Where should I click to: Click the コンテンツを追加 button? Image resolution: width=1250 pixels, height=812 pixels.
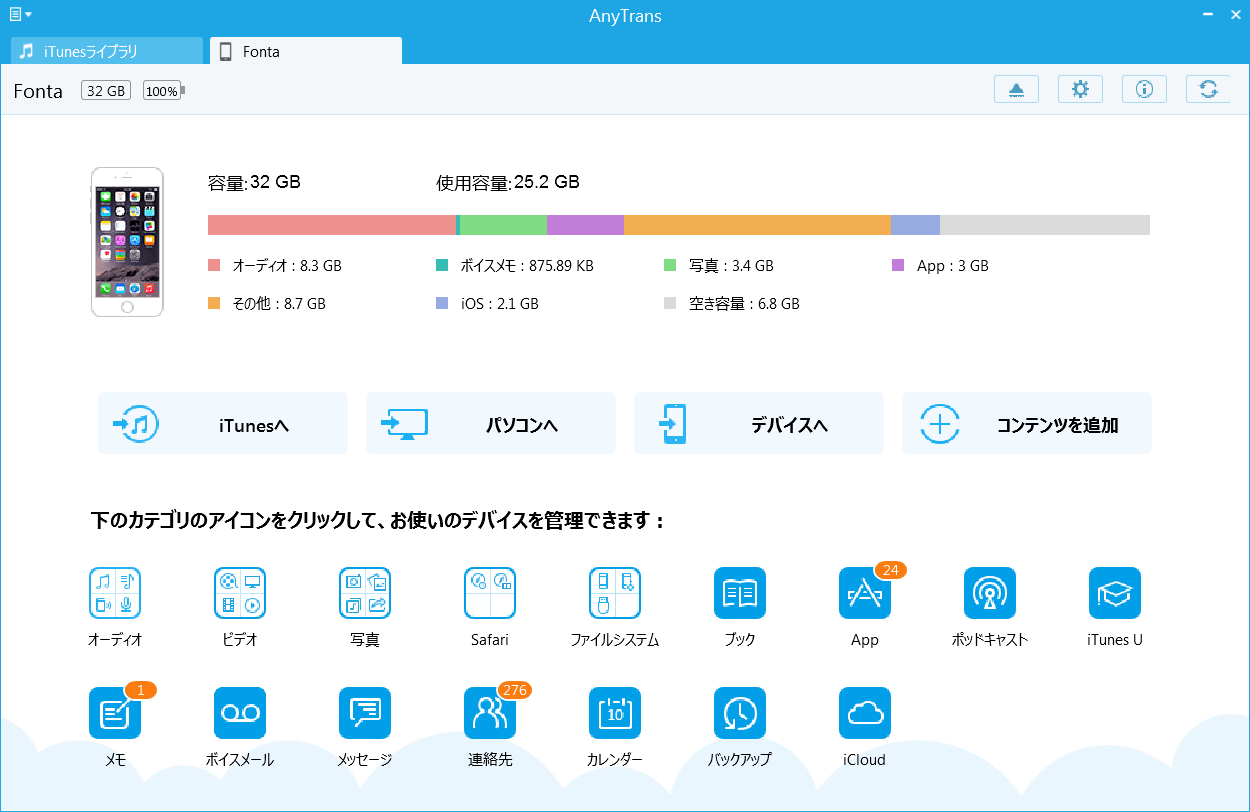point(1027,423)
